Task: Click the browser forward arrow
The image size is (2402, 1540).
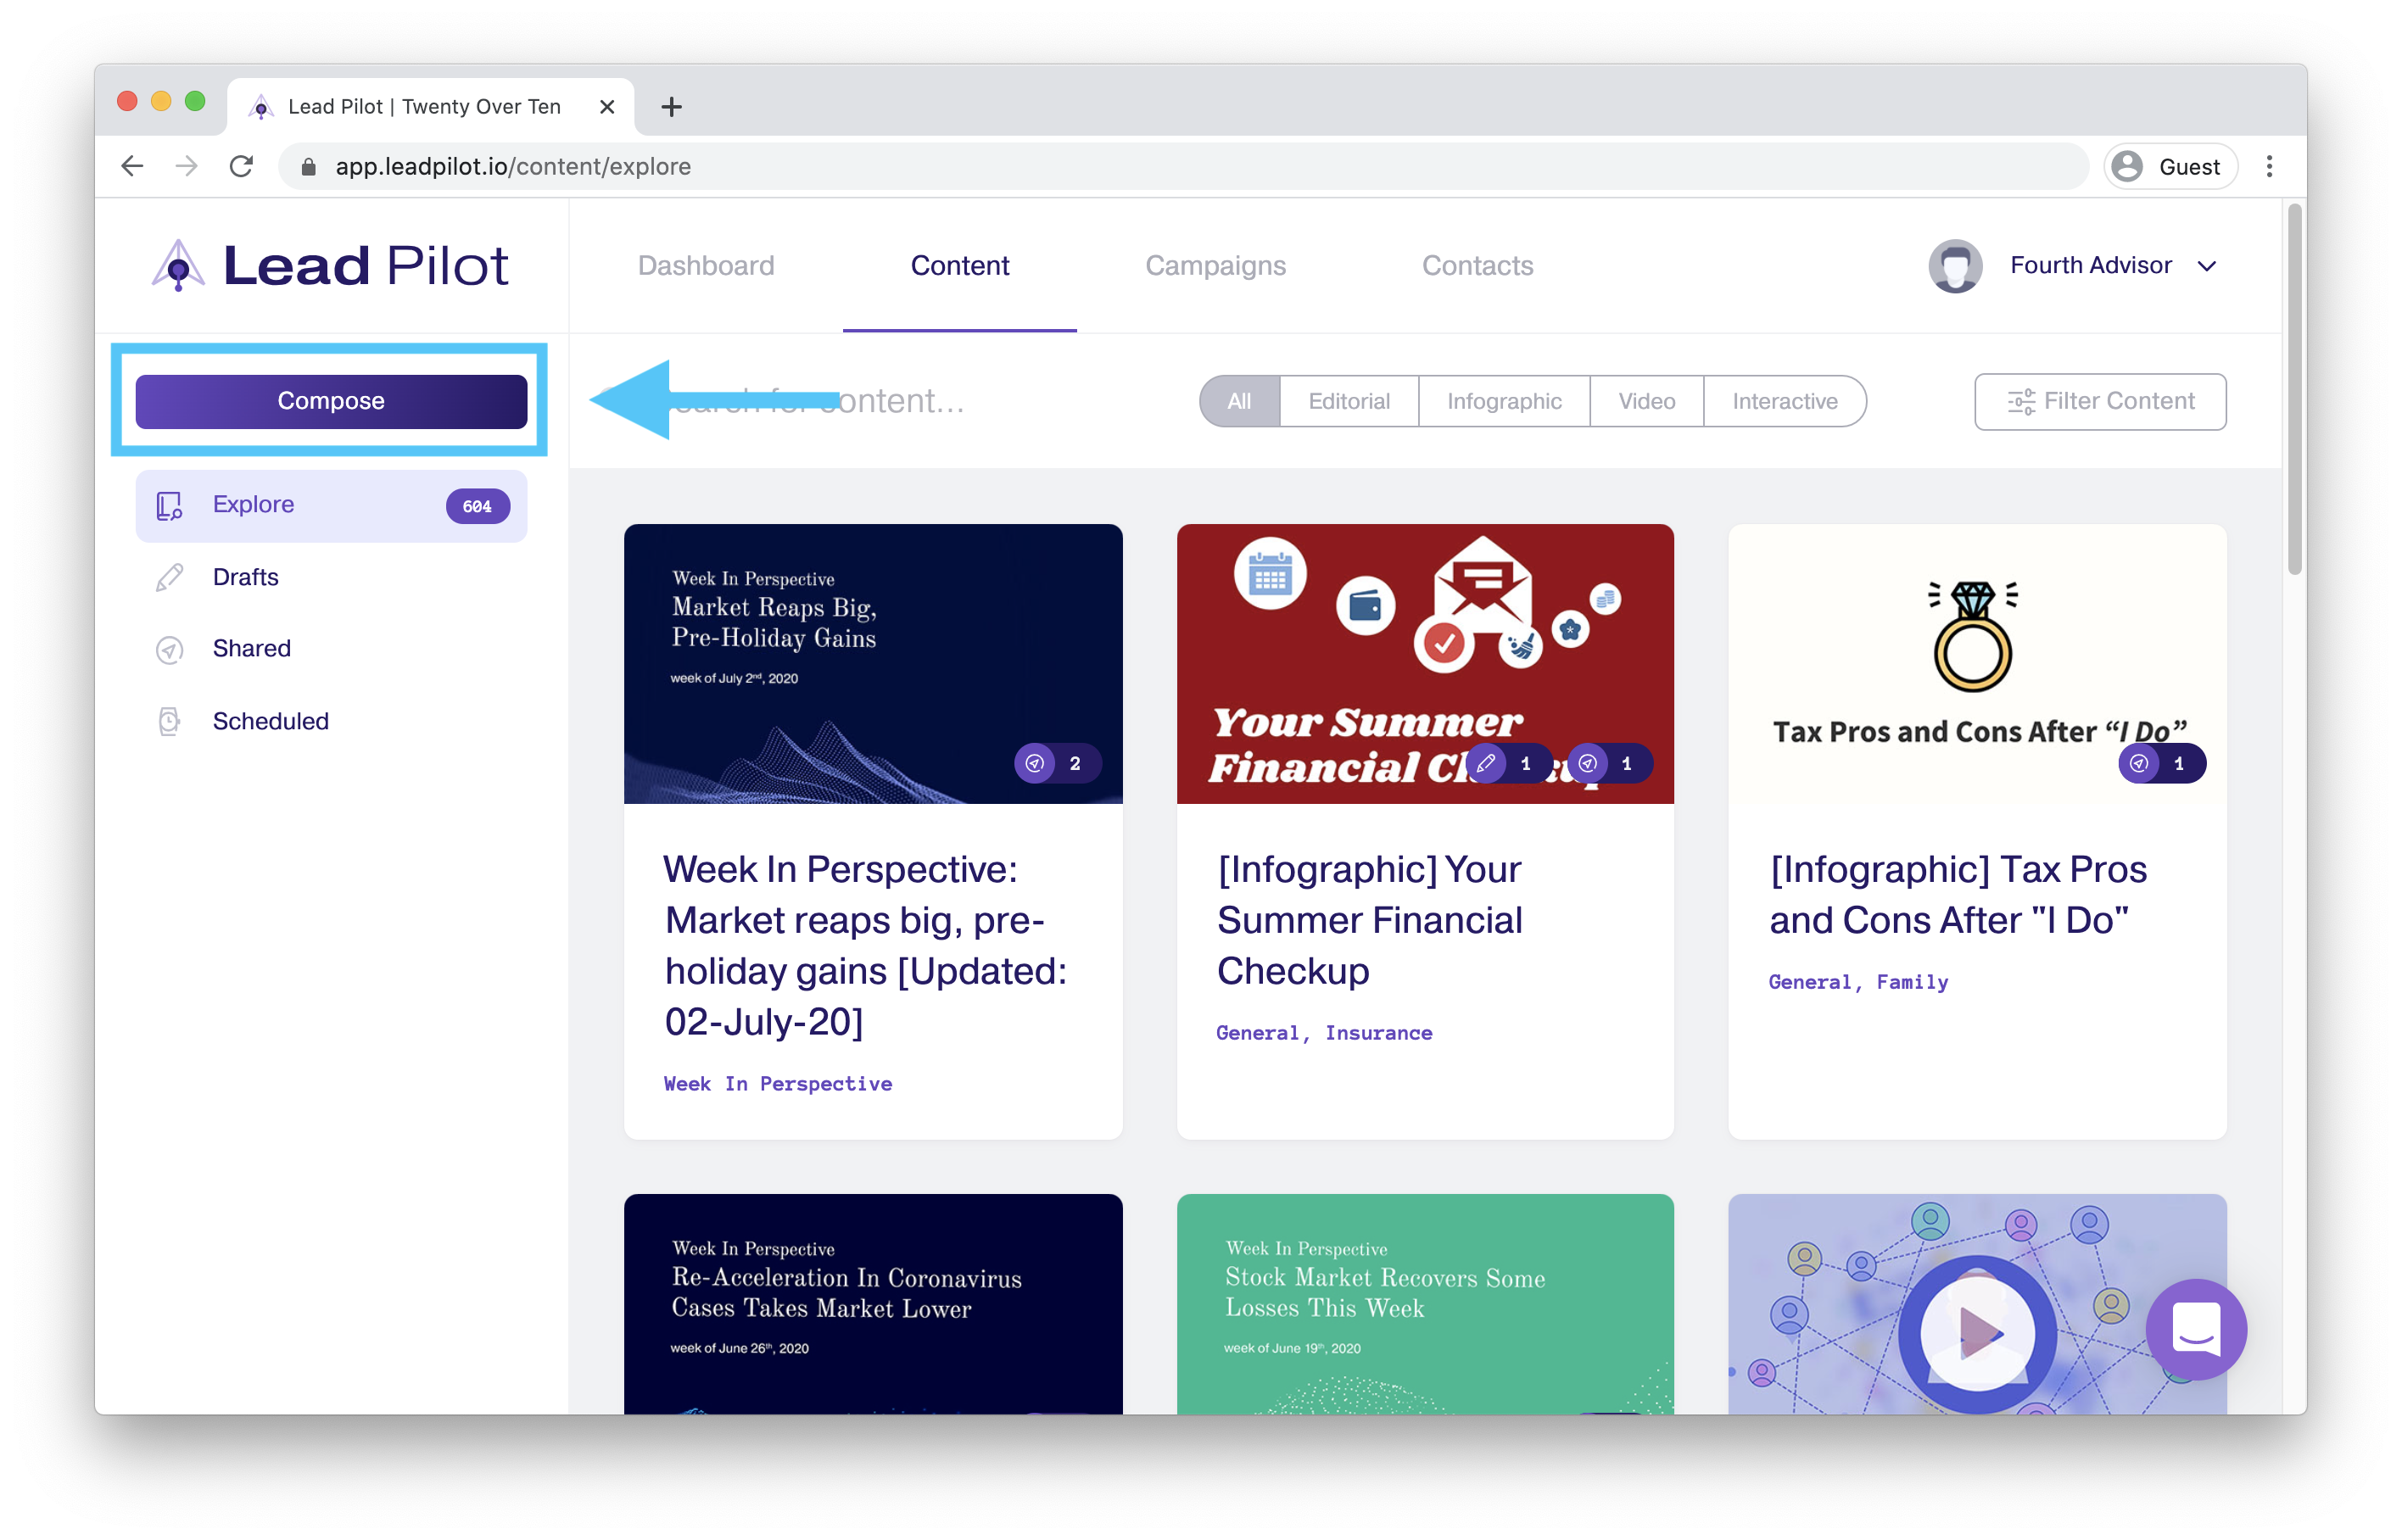Action: 186,166
